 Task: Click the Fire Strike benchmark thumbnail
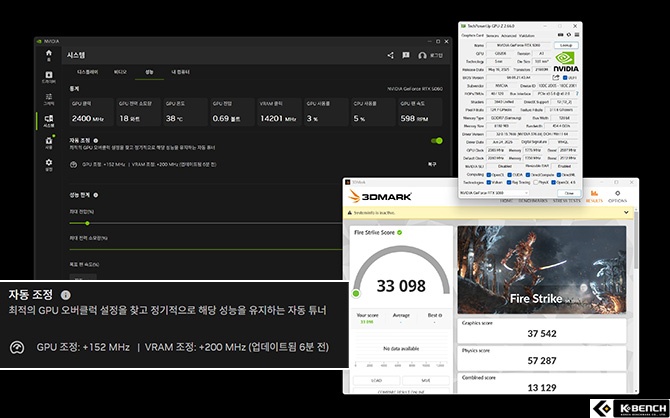(x=541, y=270)
